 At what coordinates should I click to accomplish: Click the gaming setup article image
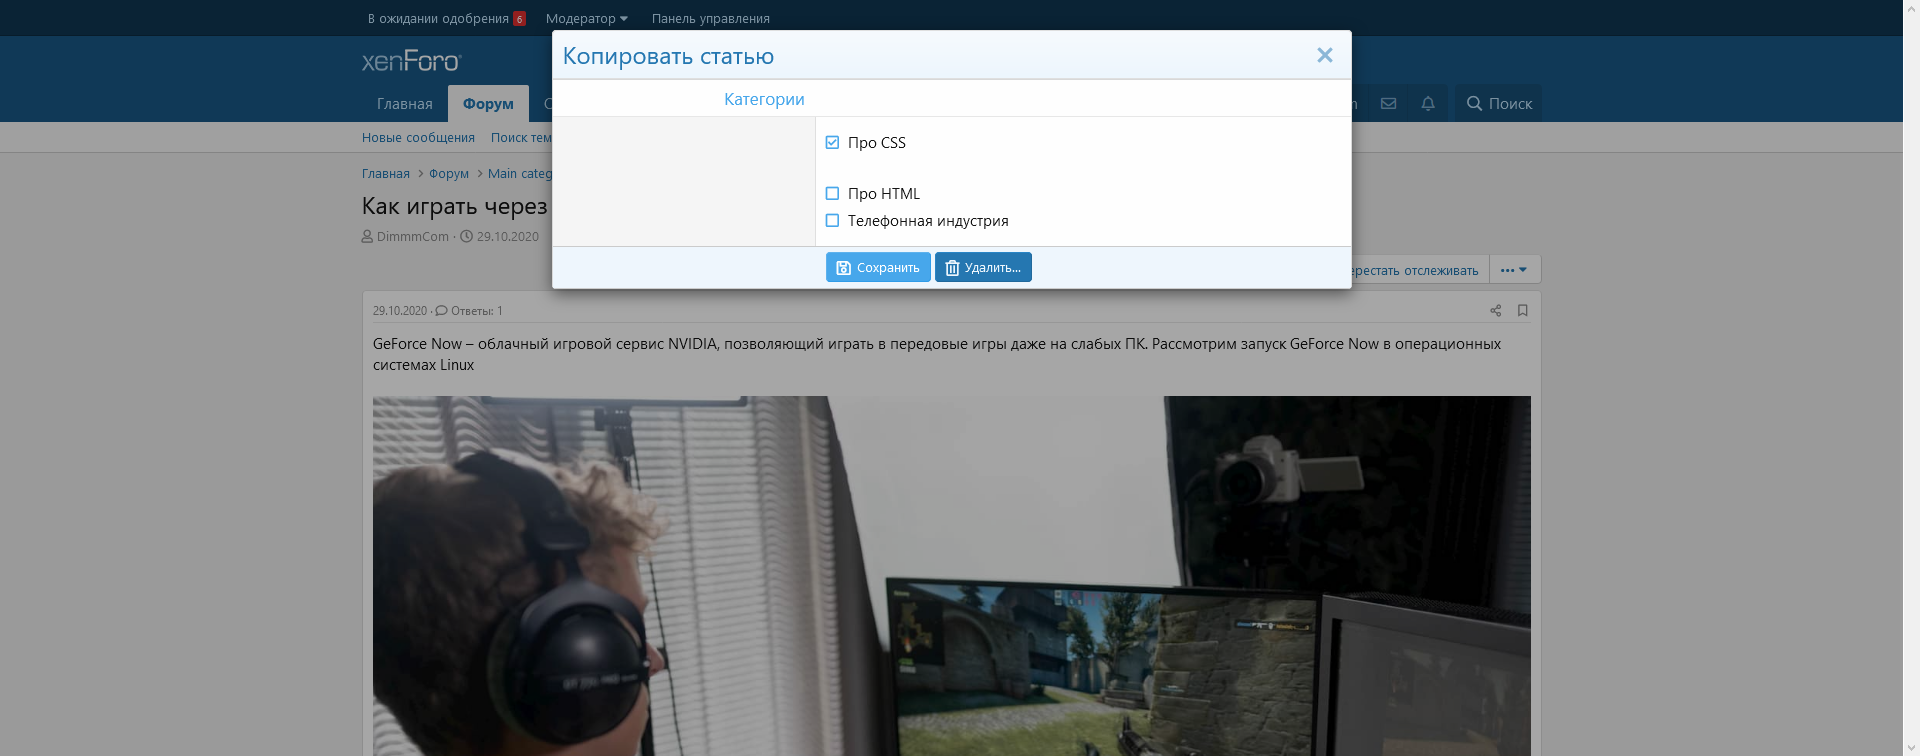(x=952, y=576)
